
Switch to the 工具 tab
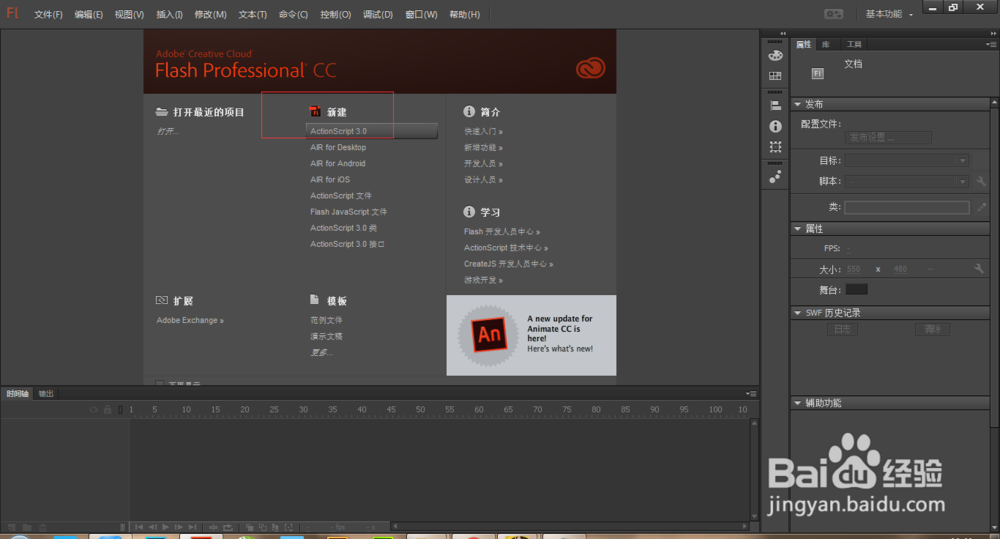(854, 44)
